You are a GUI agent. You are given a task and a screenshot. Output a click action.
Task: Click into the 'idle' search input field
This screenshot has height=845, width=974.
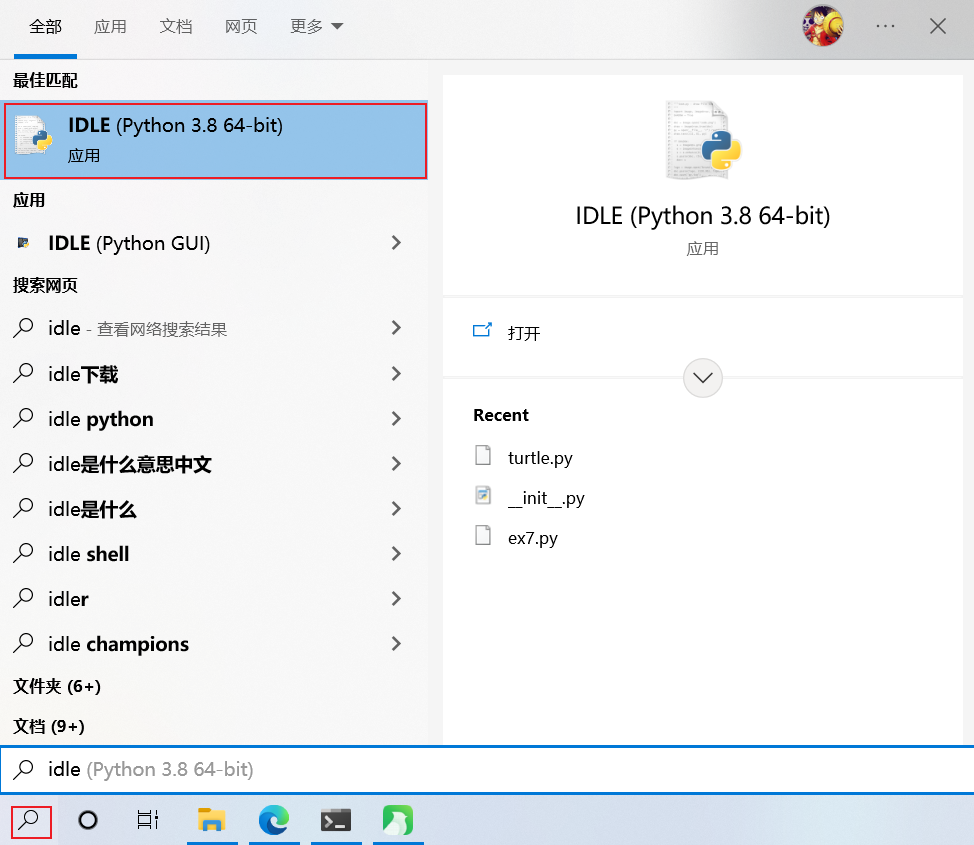pos(487,769)
